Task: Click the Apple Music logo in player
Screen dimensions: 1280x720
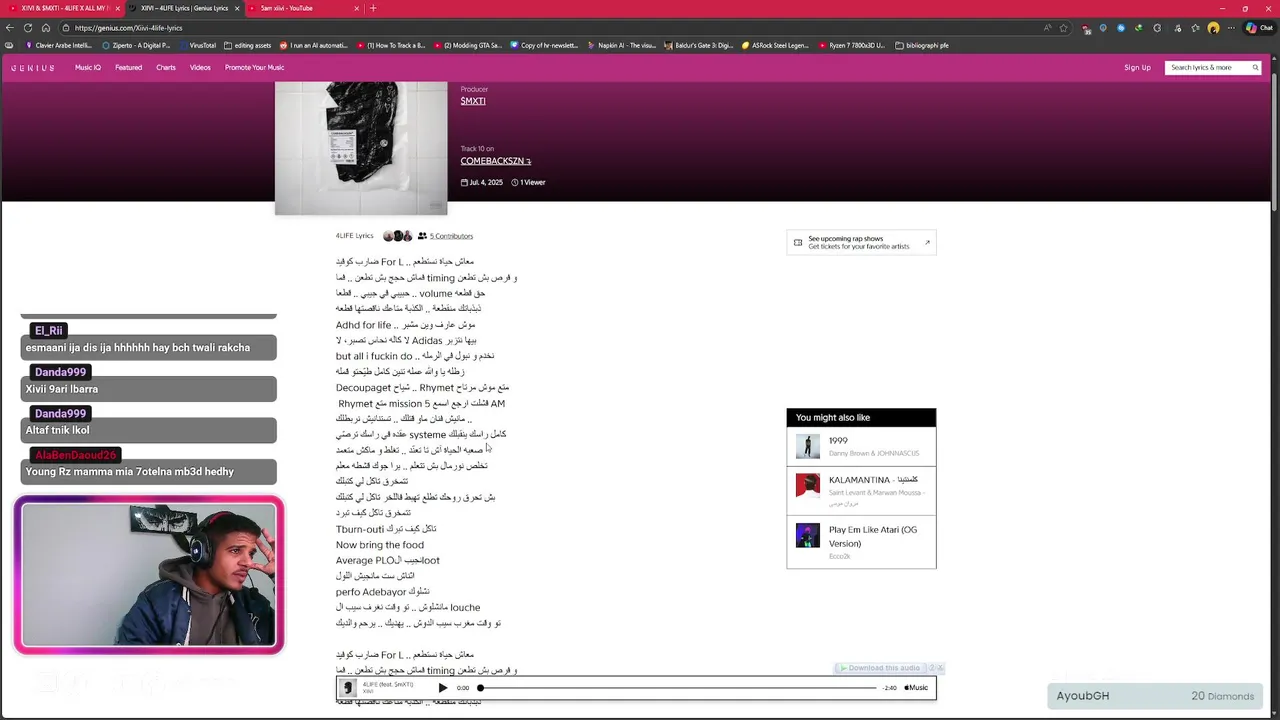Action: tap(916, 688)
